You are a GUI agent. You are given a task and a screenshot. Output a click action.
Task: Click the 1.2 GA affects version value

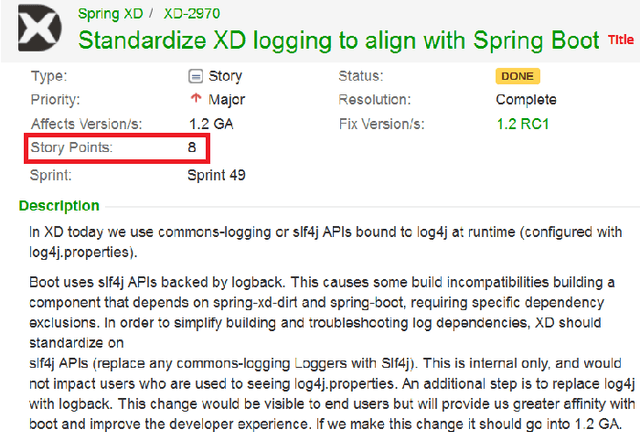point(210,124)
